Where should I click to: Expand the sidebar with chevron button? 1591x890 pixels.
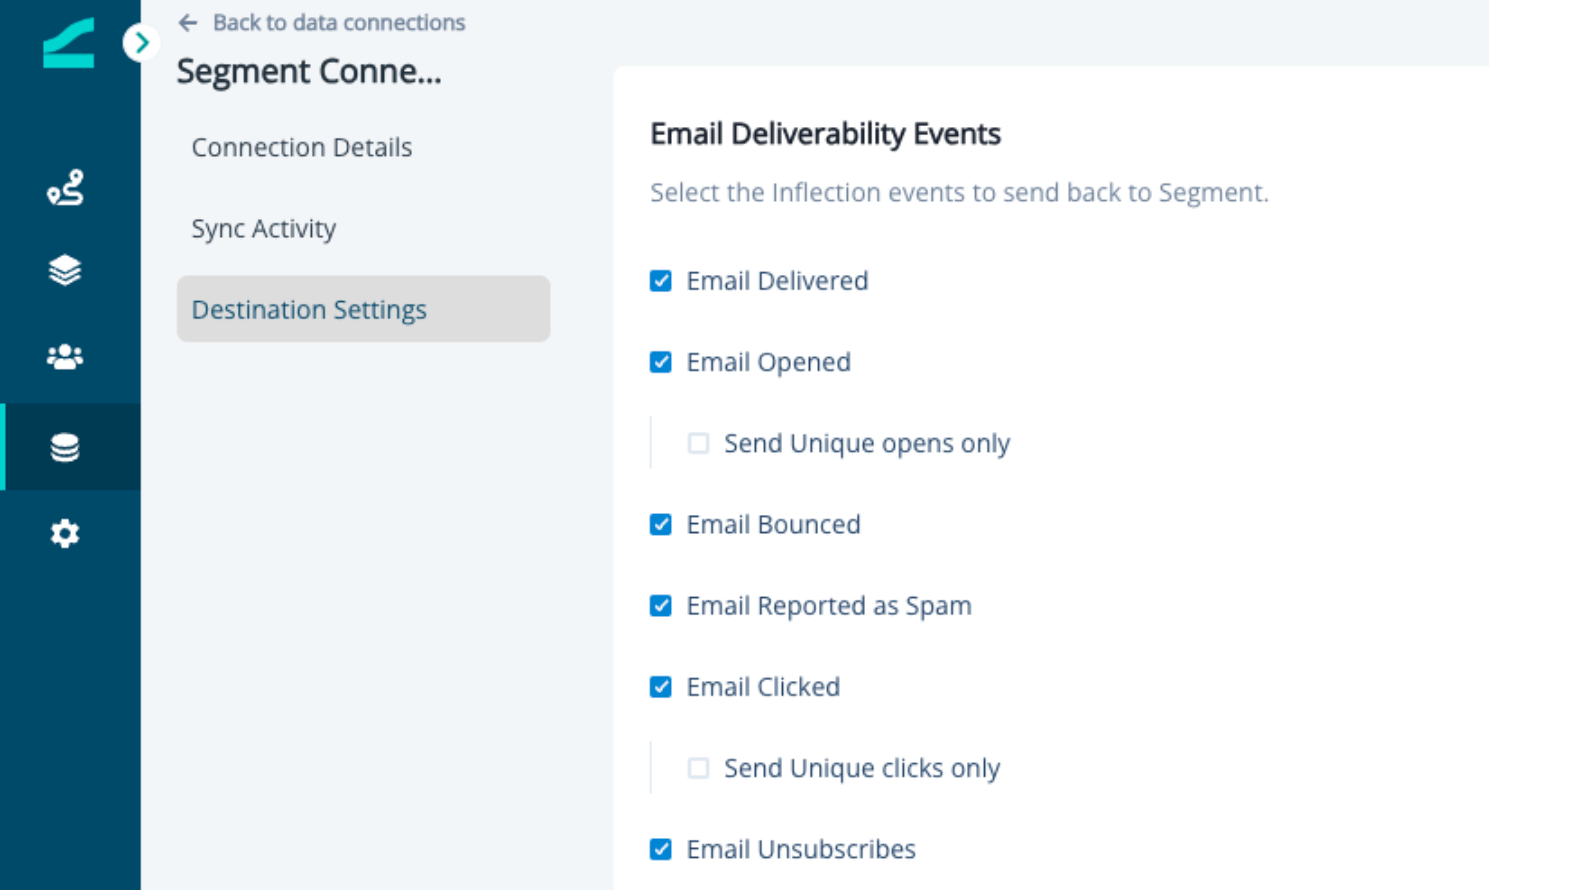pyautogui.click(x=141, y=43)
